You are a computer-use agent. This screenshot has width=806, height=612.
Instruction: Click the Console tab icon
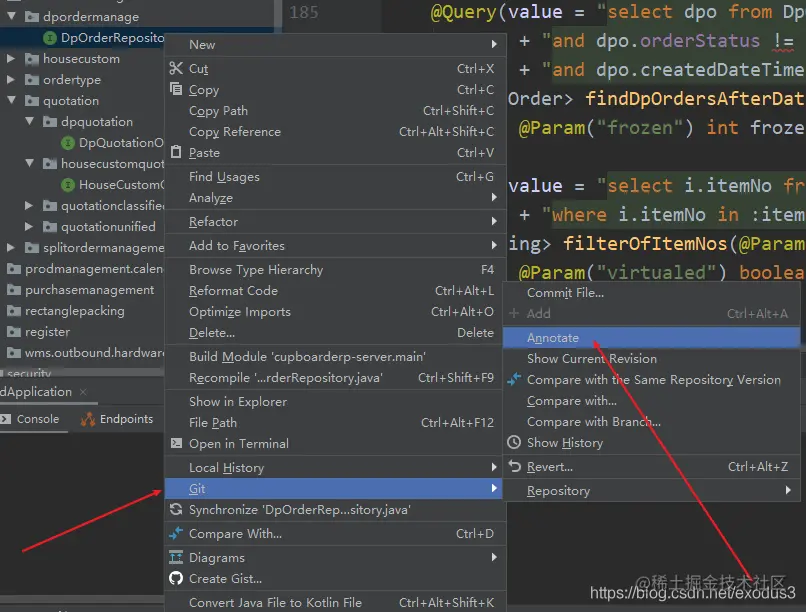point(6,419)
